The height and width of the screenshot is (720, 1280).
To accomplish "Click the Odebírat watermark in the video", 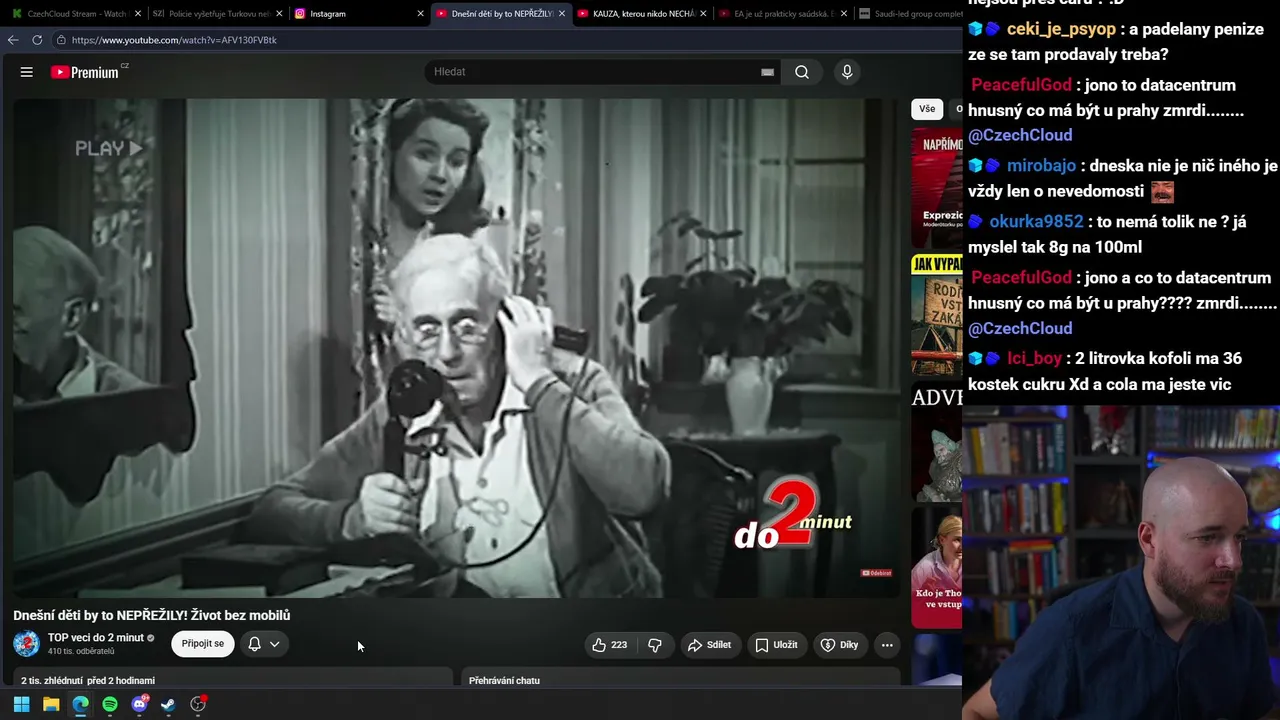I will tap(876, 573).
